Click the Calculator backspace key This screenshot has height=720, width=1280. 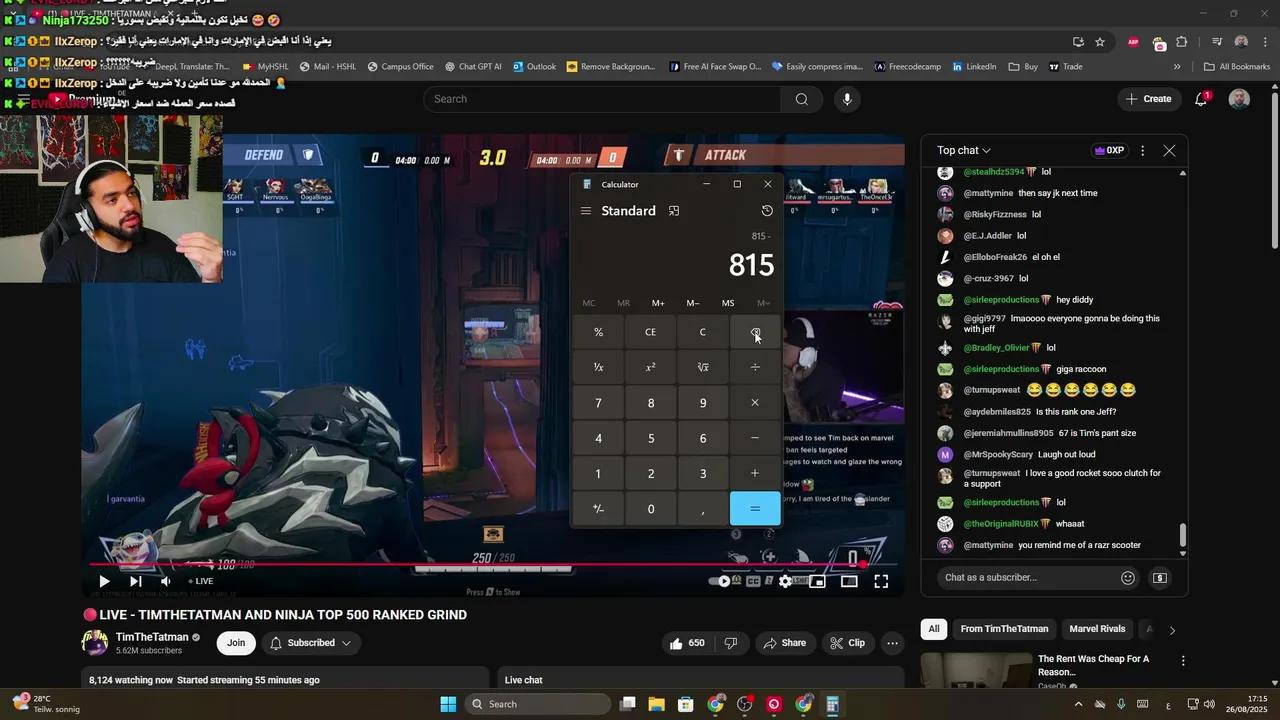click(x=755, y=332)
